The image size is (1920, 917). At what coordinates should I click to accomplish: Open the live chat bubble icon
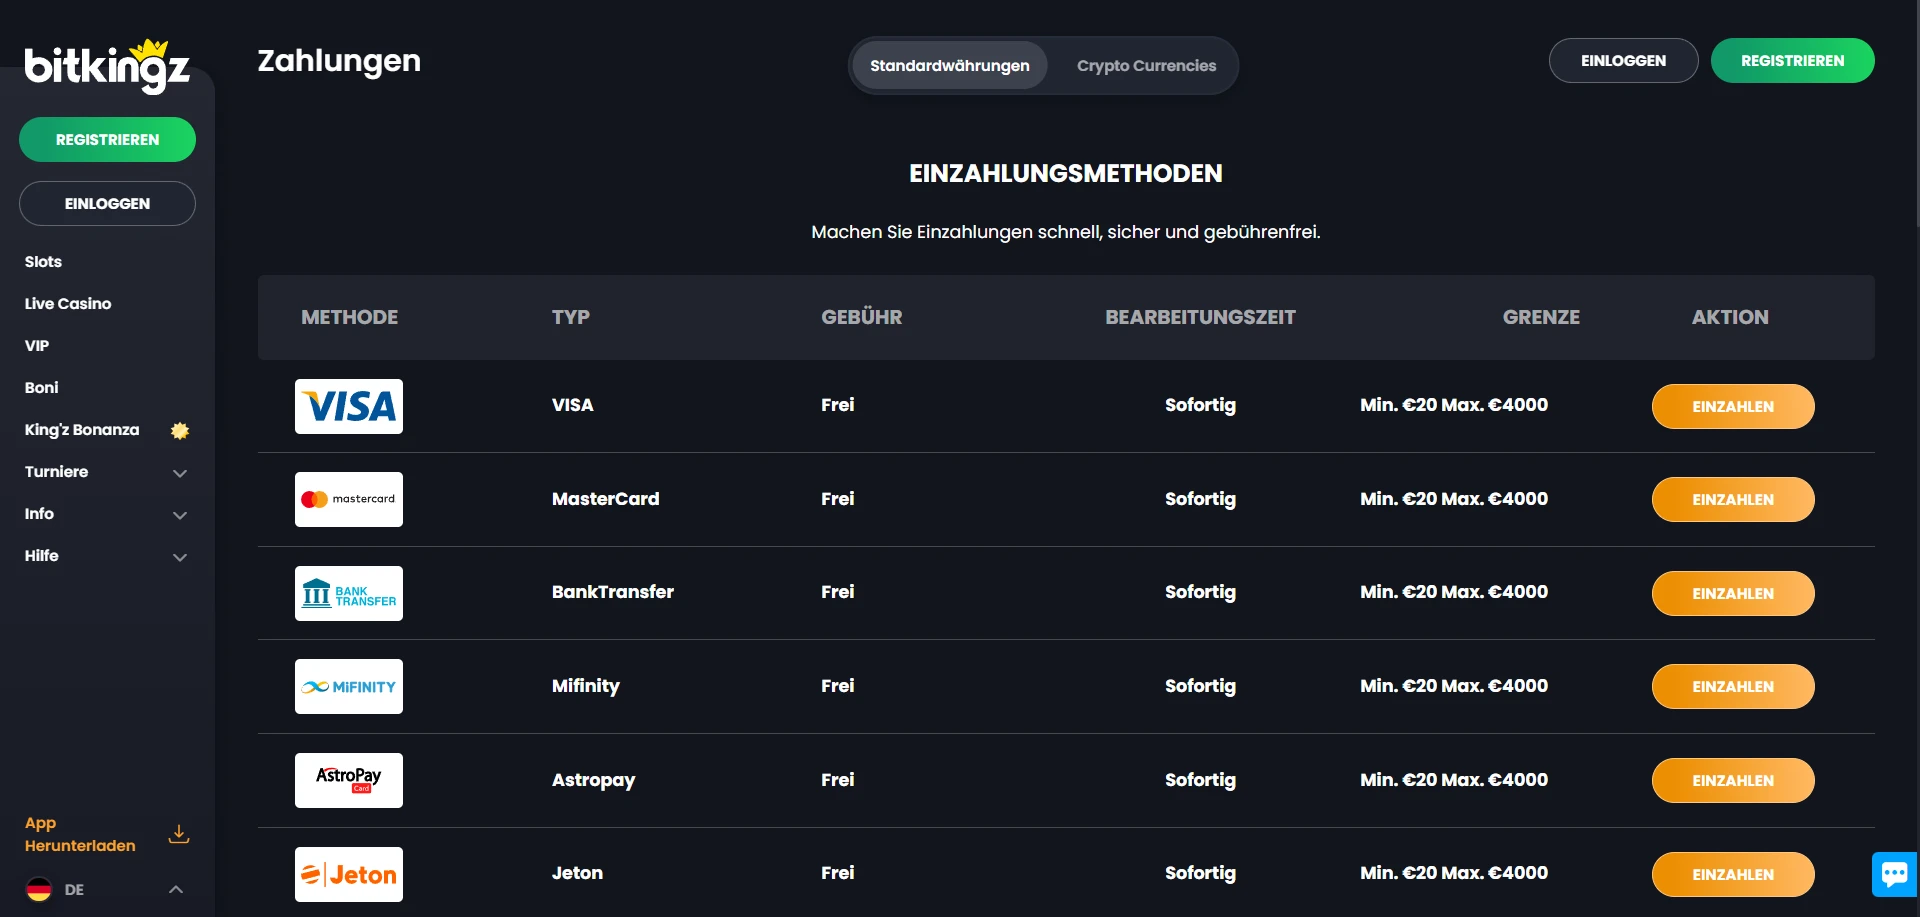1894,874
